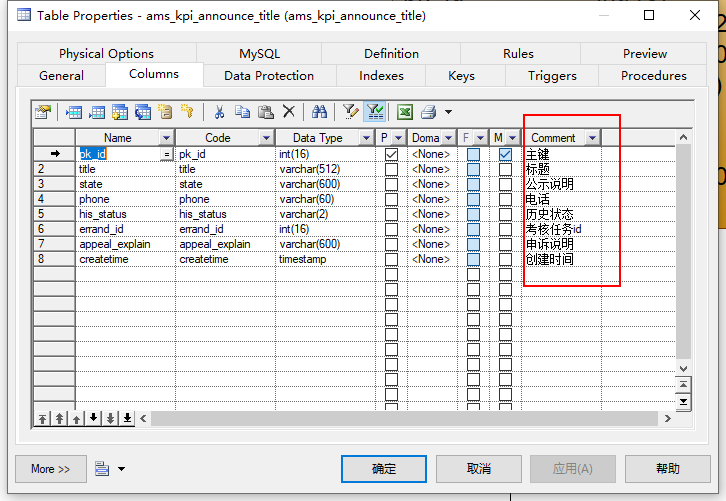Check the P checkbox for his_status row
The image size is (726, 501).
tap(391, 214)
